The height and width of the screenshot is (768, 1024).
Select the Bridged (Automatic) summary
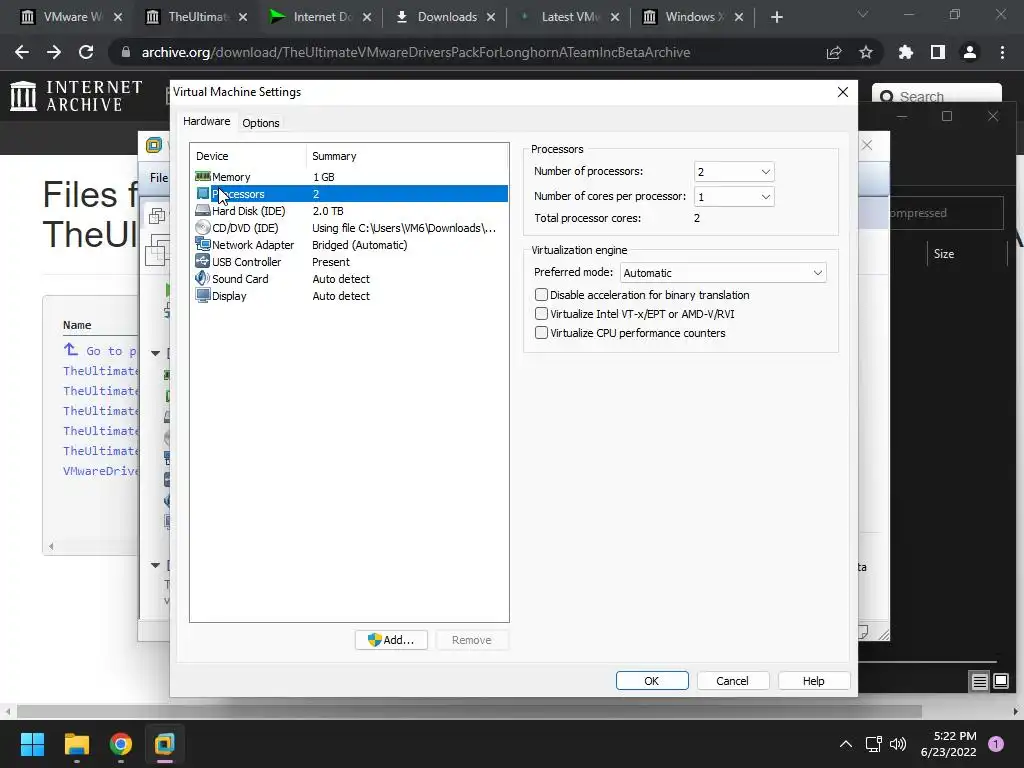(x=360, y=244)
